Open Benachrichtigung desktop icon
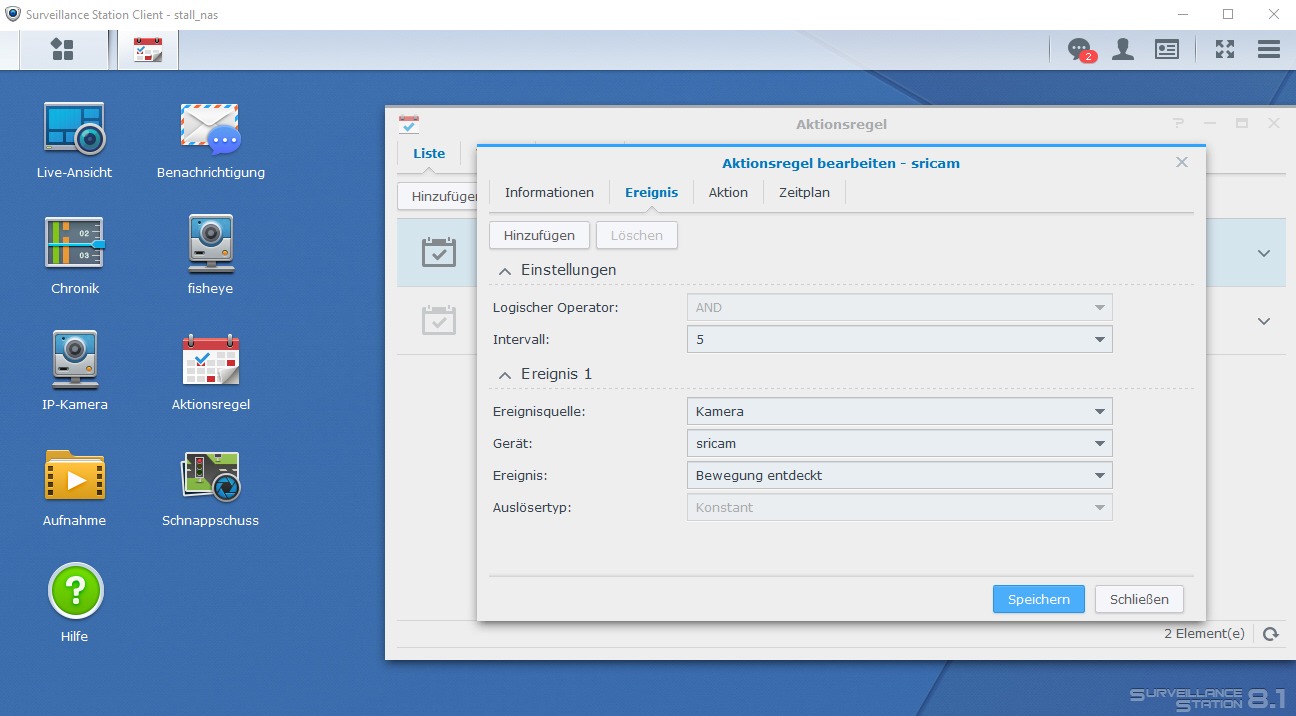This screenshot has height=716, width=1296. coord(211,141)
